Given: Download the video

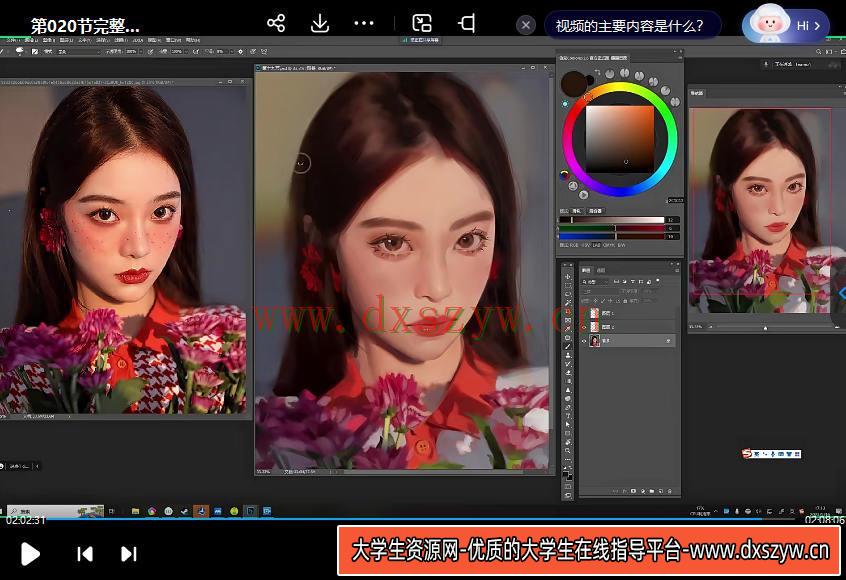Looking at the screenshot, I should point(320,23).
